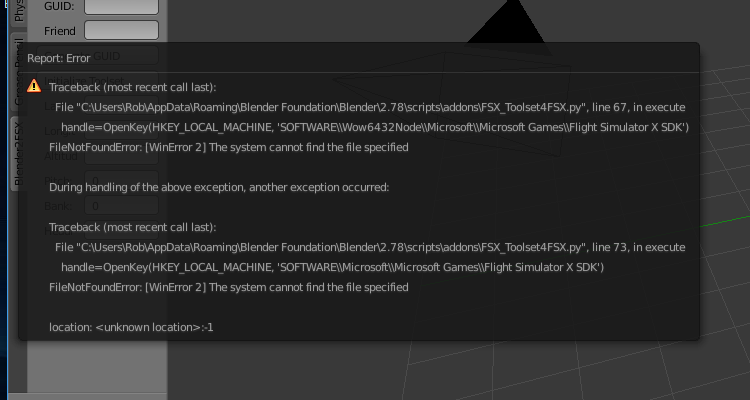Image resolution: width=750 pixels, height=400 pixels.
Task: Click the "location: <unknown location>" line
Action: [131, 327]
